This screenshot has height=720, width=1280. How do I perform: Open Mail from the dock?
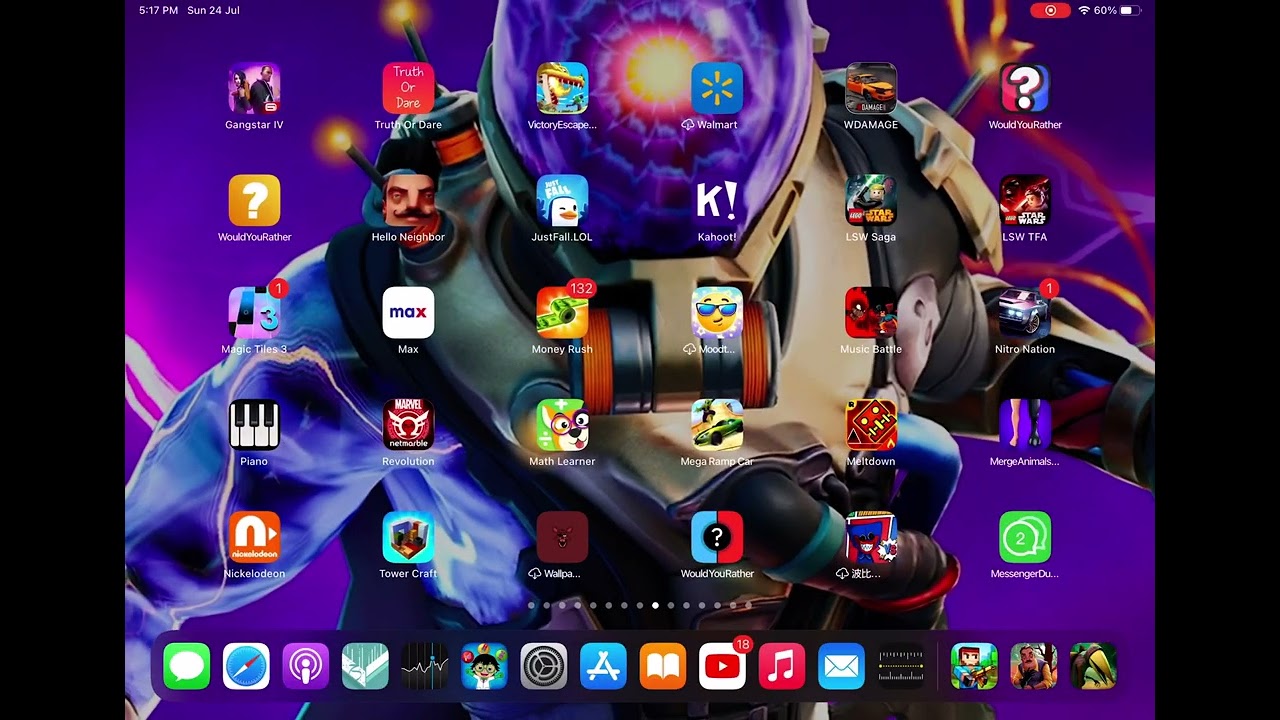coord(841,666)
